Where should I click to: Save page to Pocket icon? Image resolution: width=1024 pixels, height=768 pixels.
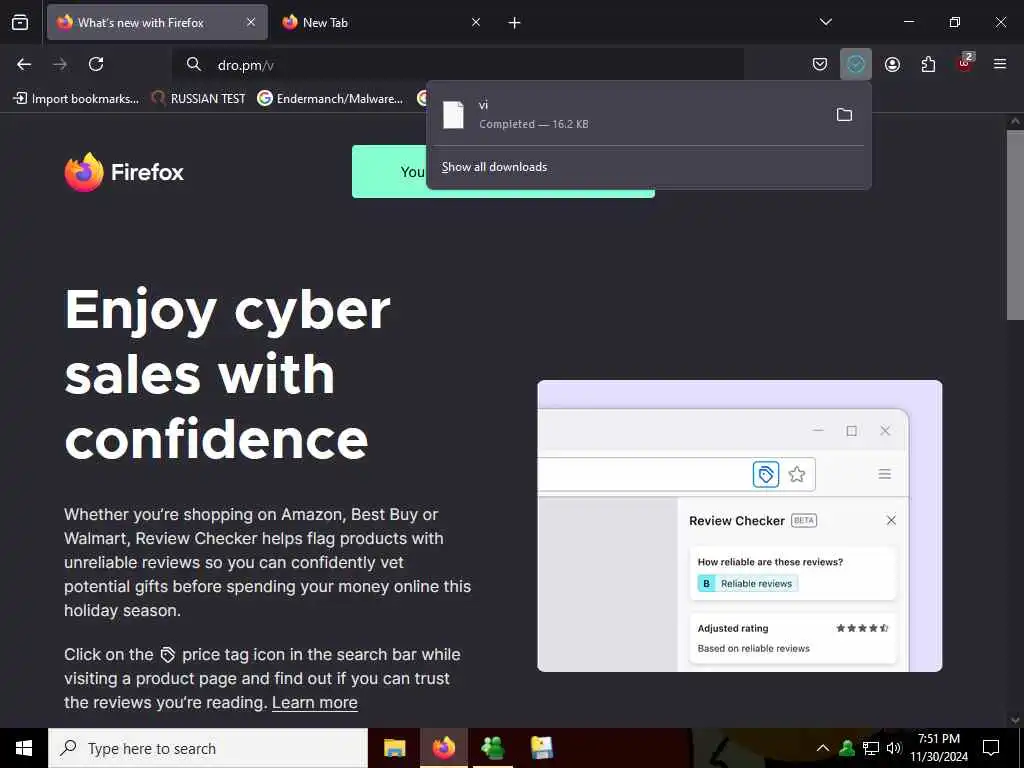tap(820, 64)
